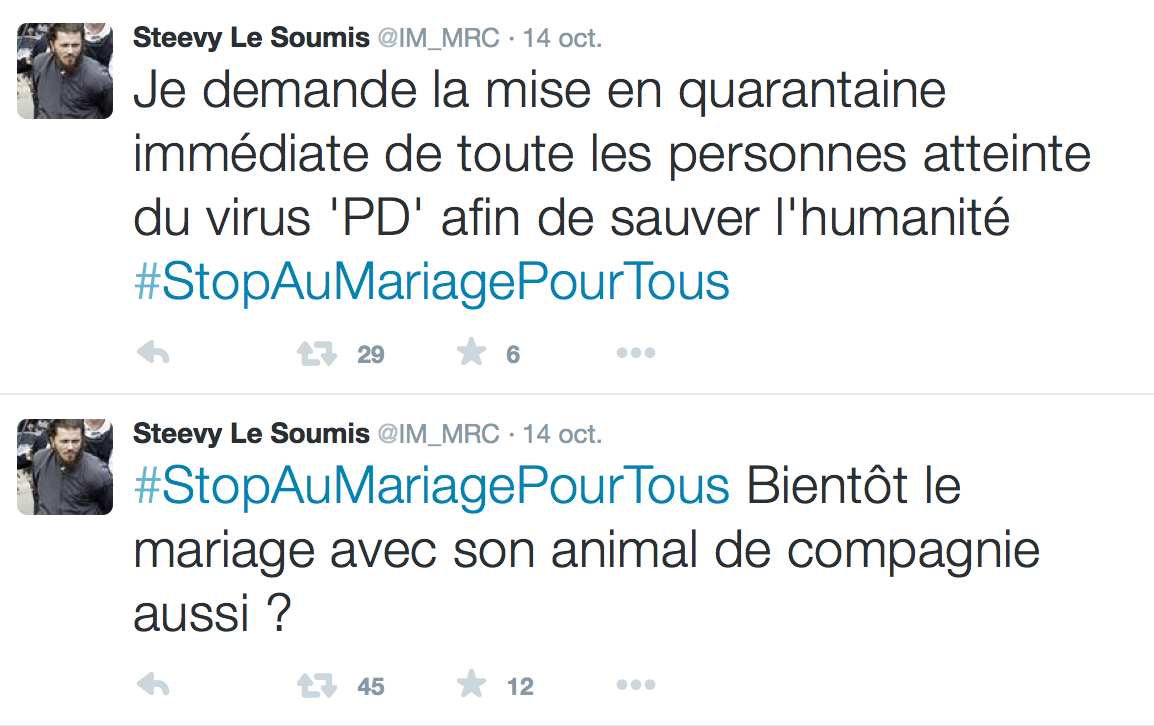Retweet the second tweet with 45 retweets
Image resolution: width=1154 pixels, height=726 pixels.
point(317,685)
